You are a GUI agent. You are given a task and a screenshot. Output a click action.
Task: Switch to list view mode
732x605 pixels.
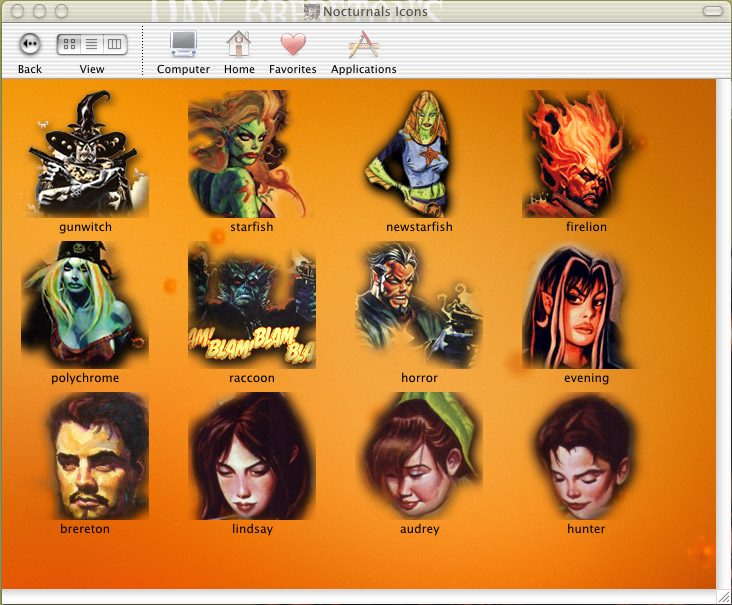coord(92,44)
